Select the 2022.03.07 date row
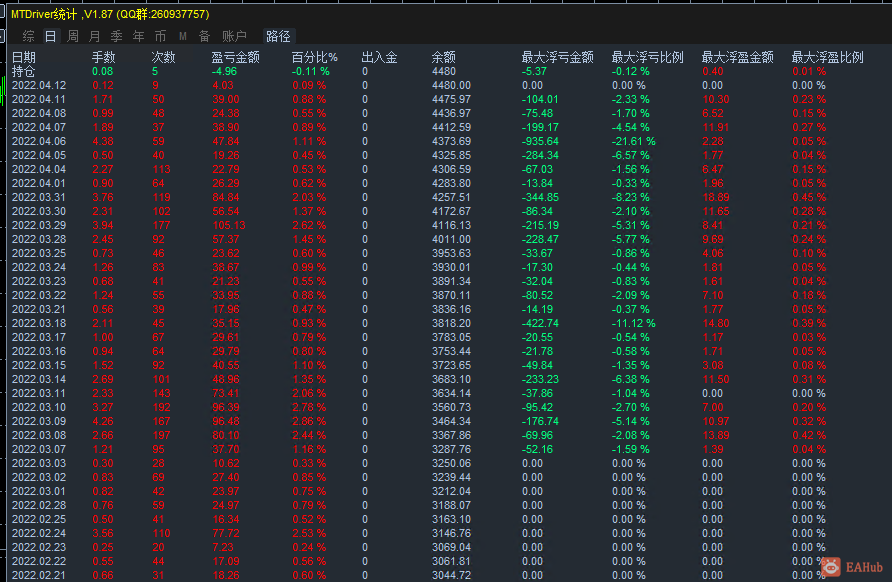Viewport: 892px width, 582px height. coord(39,449)
